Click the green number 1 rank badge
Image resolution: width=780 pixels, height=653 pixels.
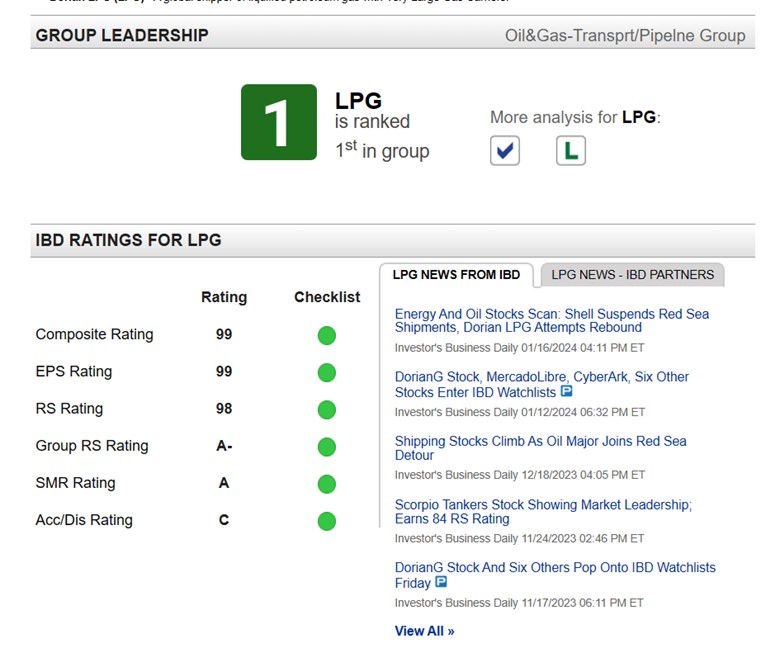(279, 122)
